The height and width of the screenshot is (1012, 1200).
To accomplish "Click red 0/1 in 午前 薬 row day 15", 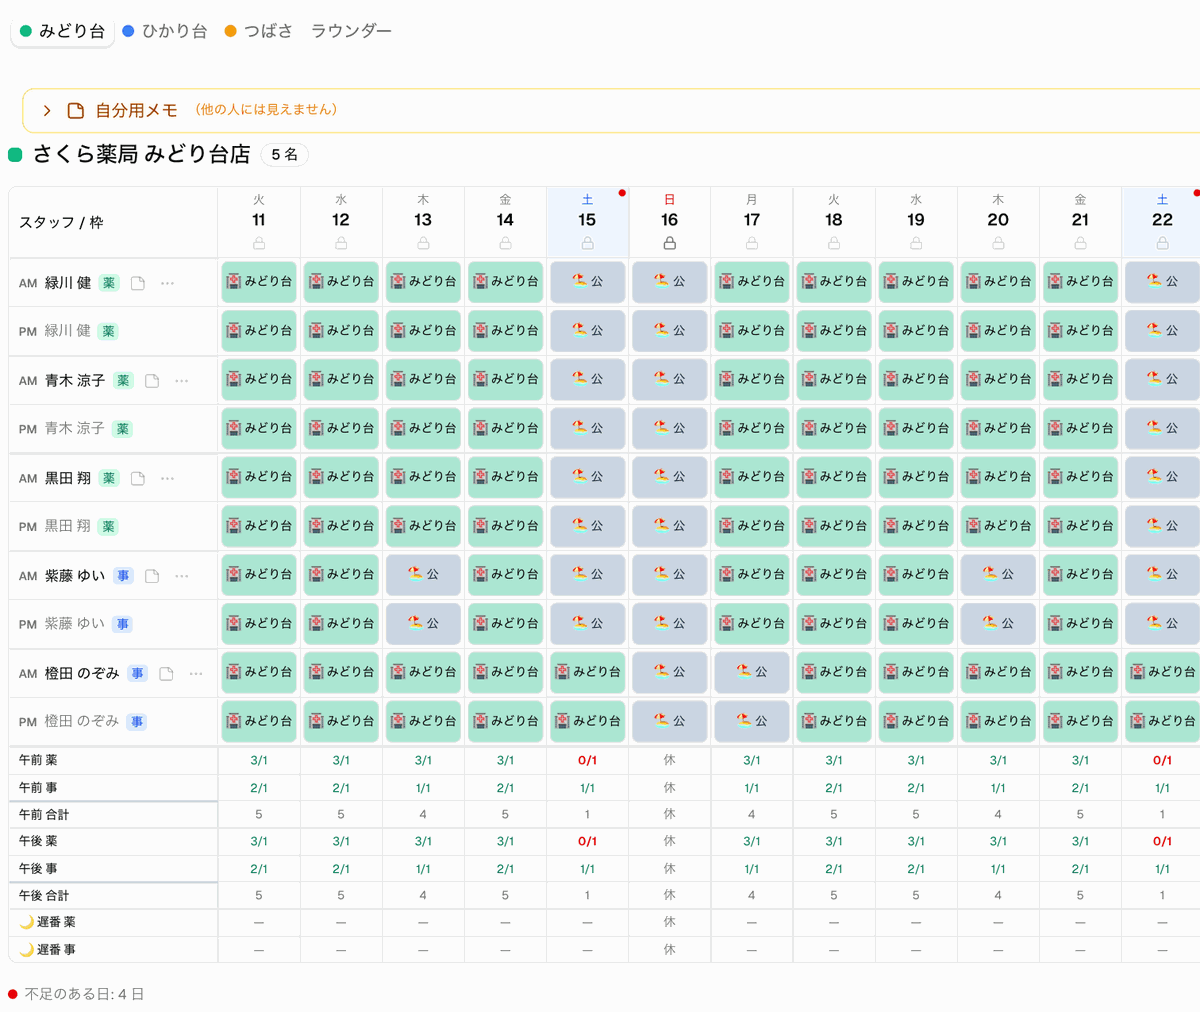I will coord(587,761).
